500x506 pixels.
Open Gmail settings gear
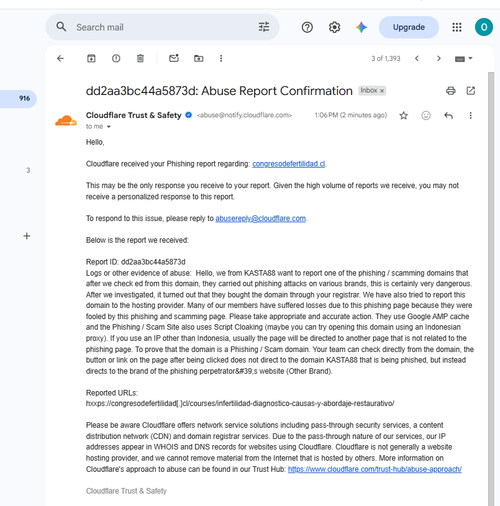pos(334,27)
